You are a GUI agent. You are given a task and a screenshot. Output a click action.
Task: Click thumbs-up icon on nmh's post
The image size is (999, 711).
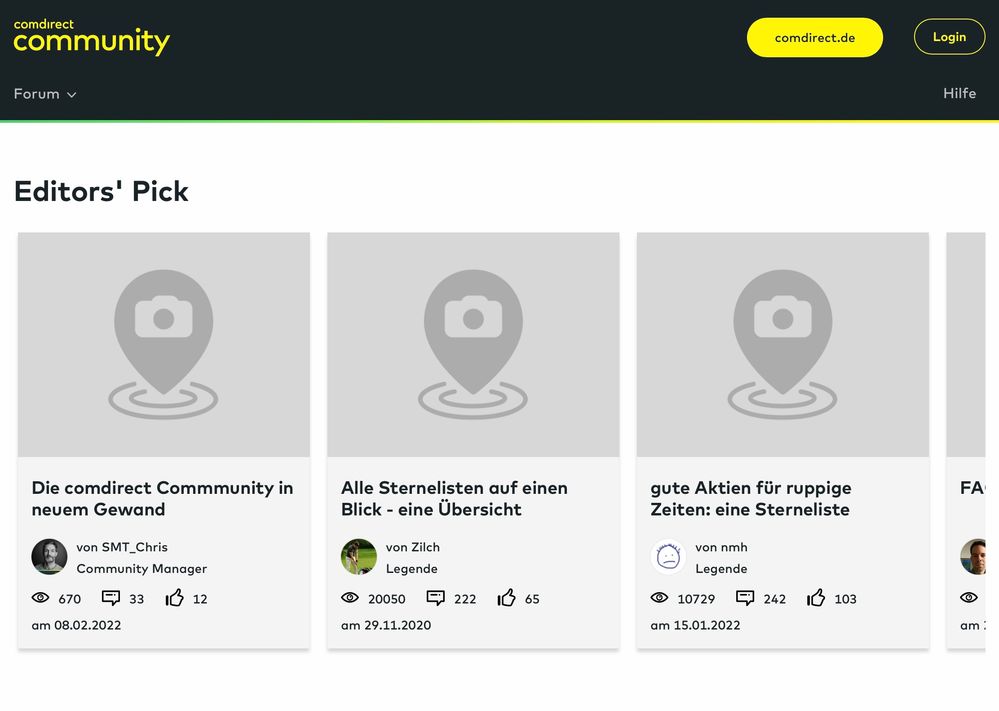(x=816, y=598)
